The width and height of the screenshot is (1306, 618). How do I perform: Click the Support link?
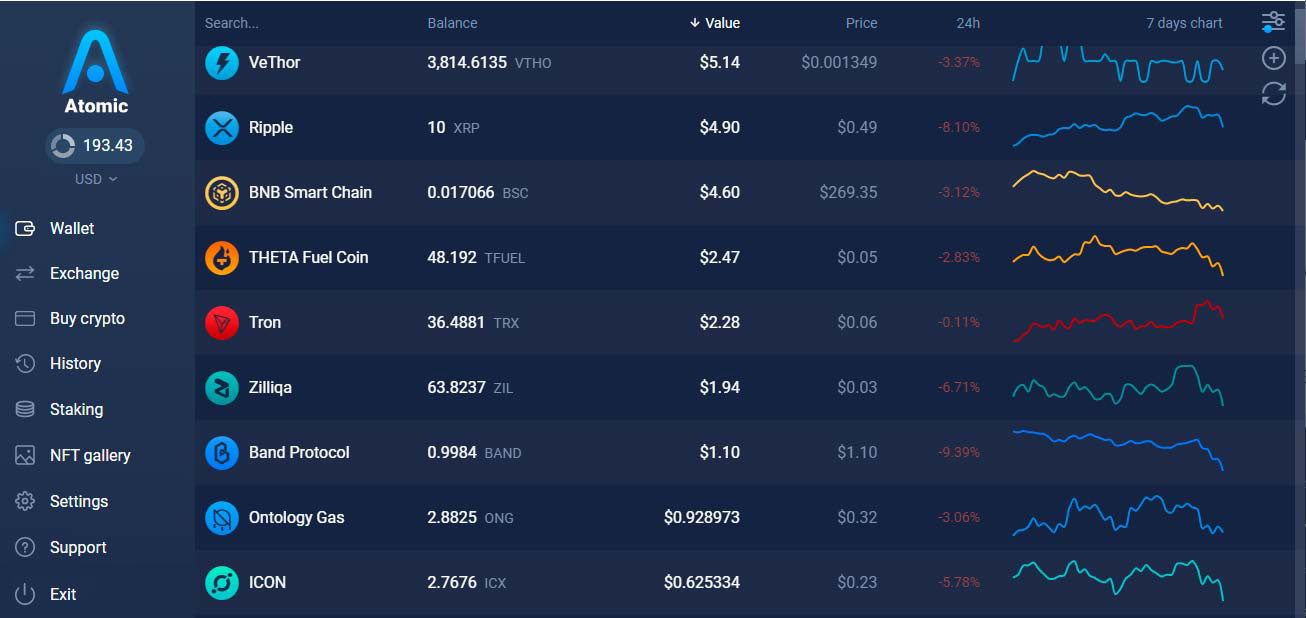pyautogui.click(x=78, y=547)
